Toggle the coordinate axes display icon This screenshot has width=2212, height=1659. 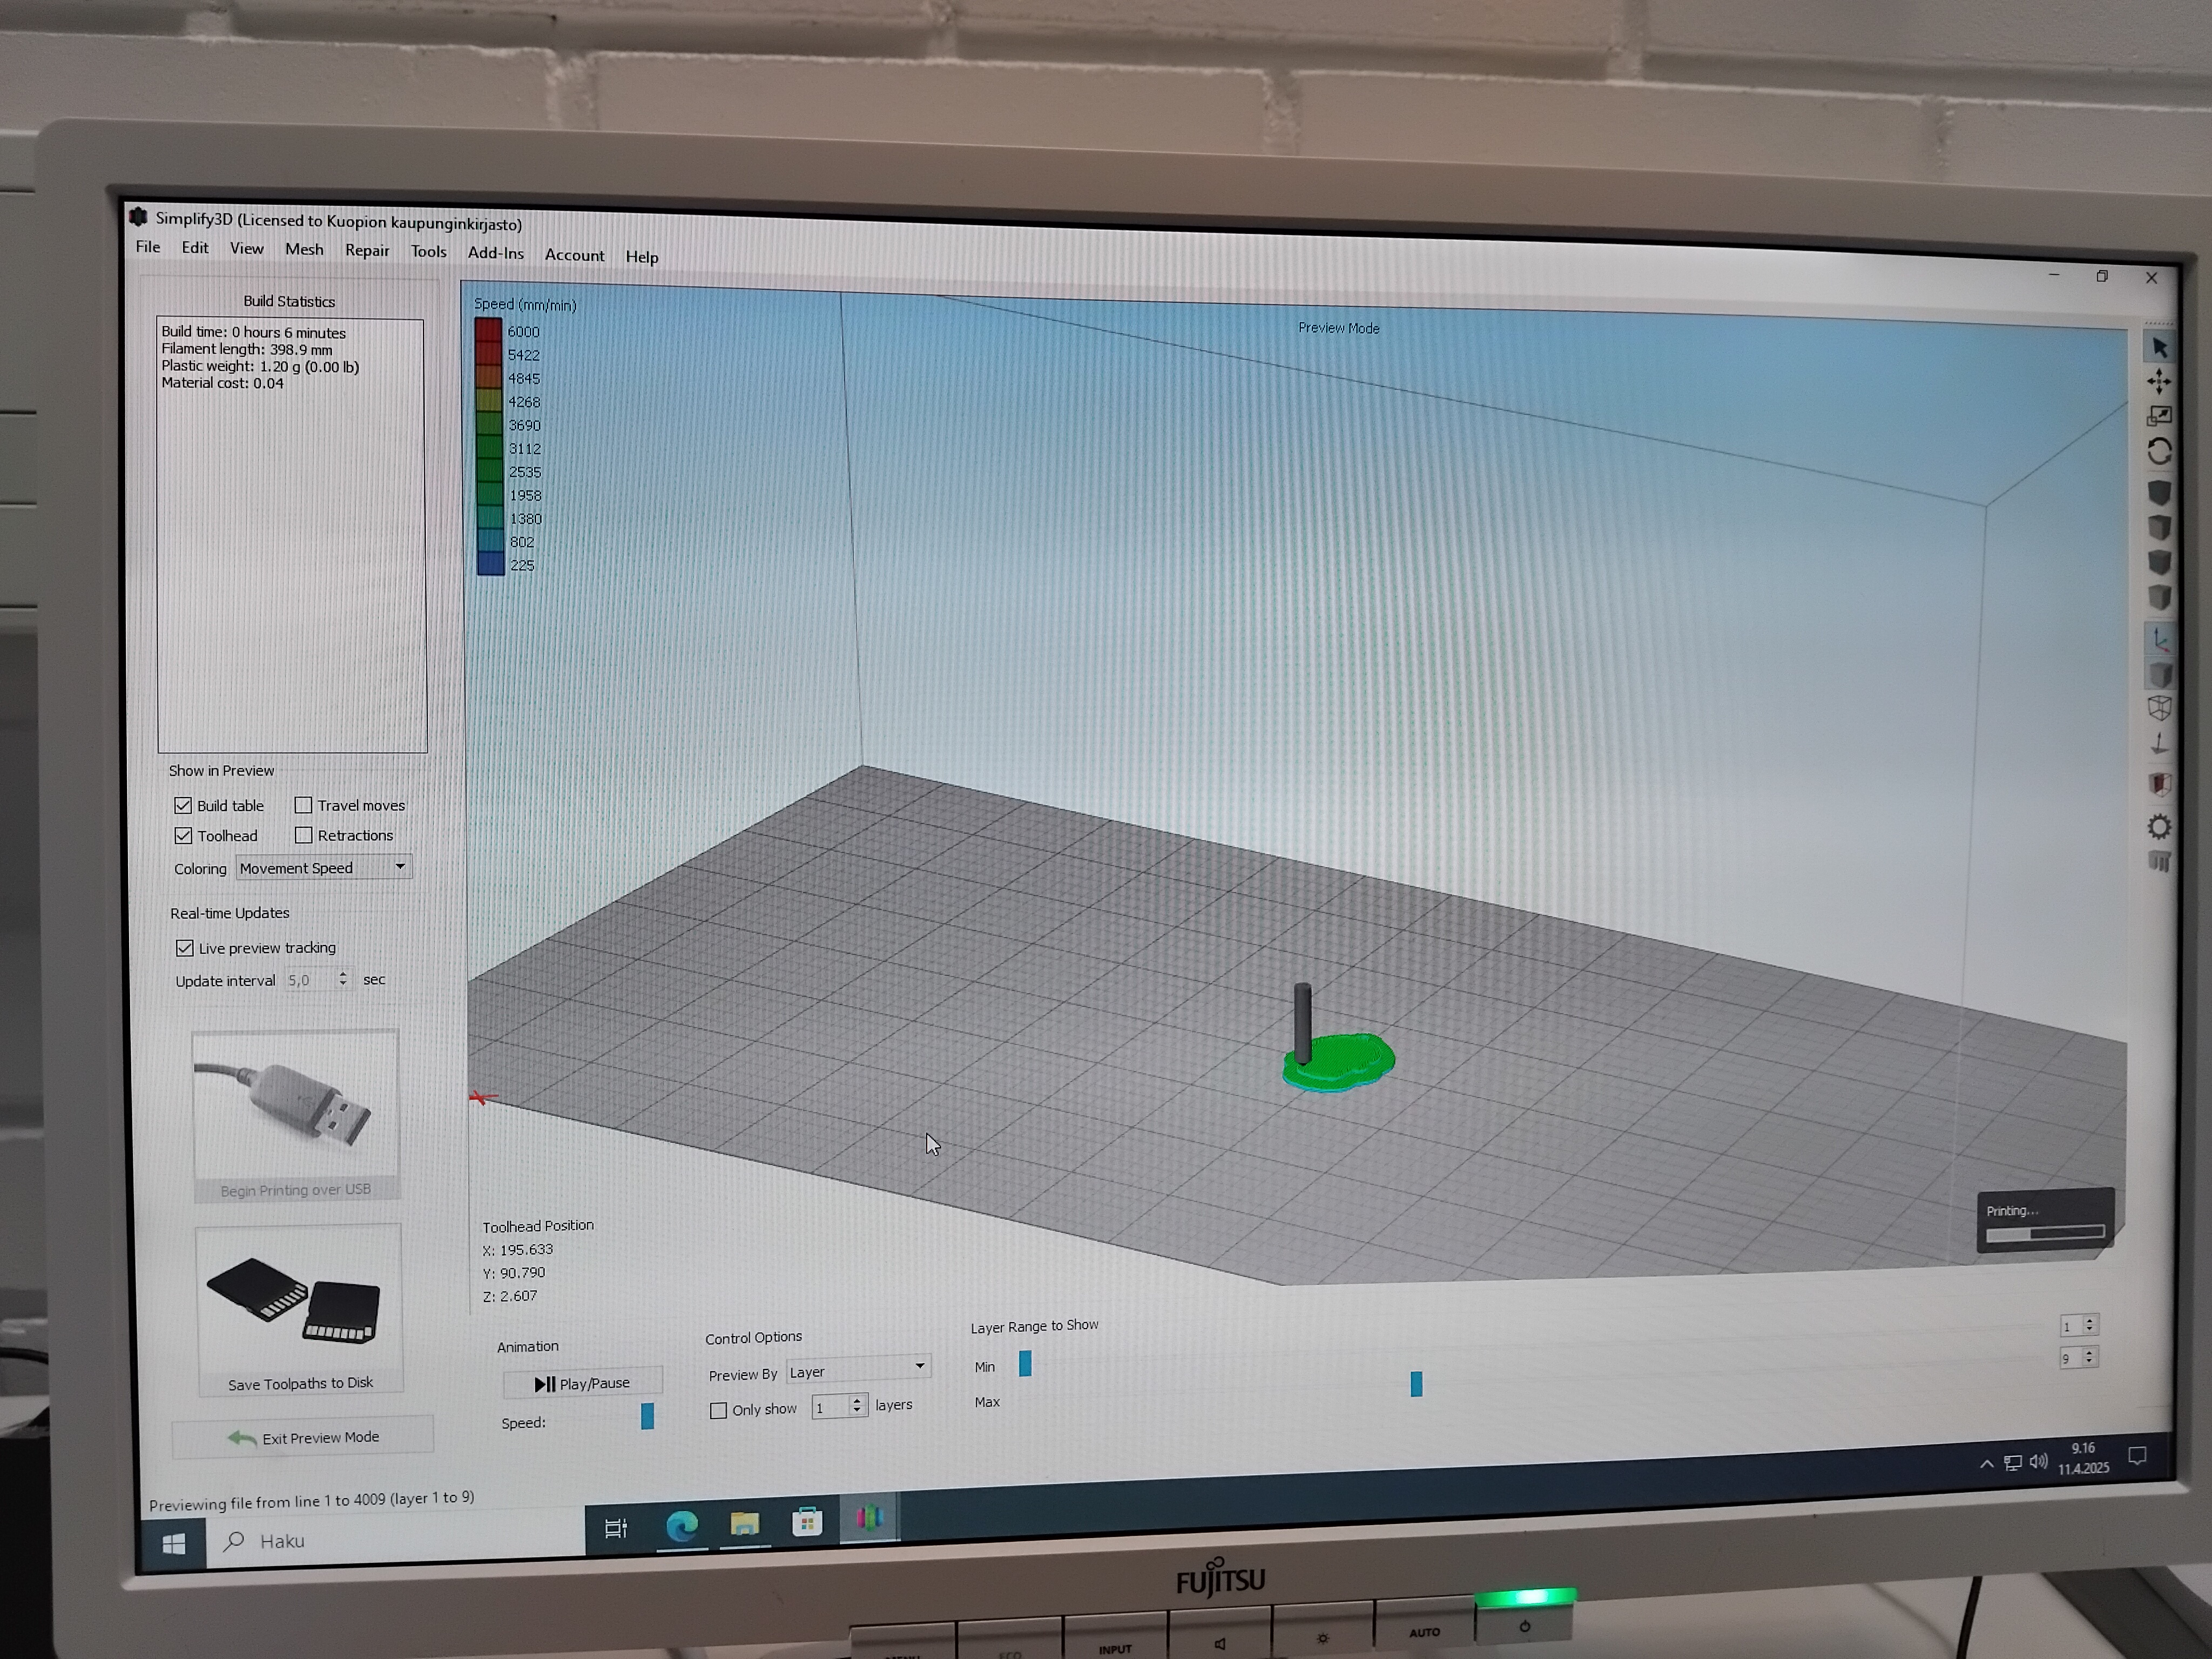2160,640
